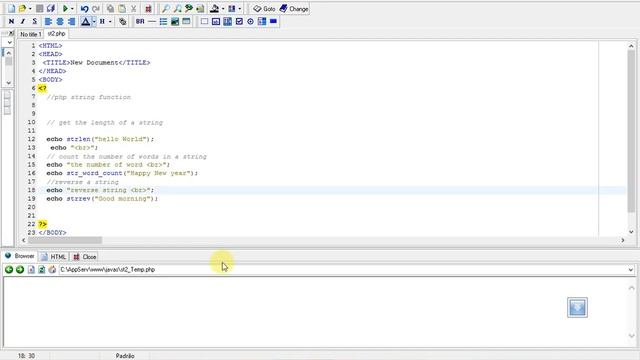
Task: Close the side panel with its X
Action: pos(11,33)
